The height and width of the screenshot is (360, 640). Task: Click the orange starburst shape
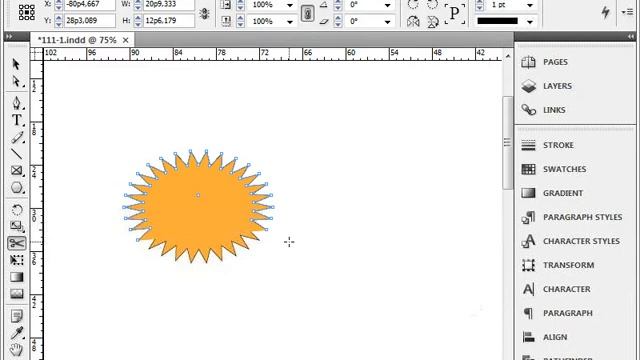[x=198, y=206]
